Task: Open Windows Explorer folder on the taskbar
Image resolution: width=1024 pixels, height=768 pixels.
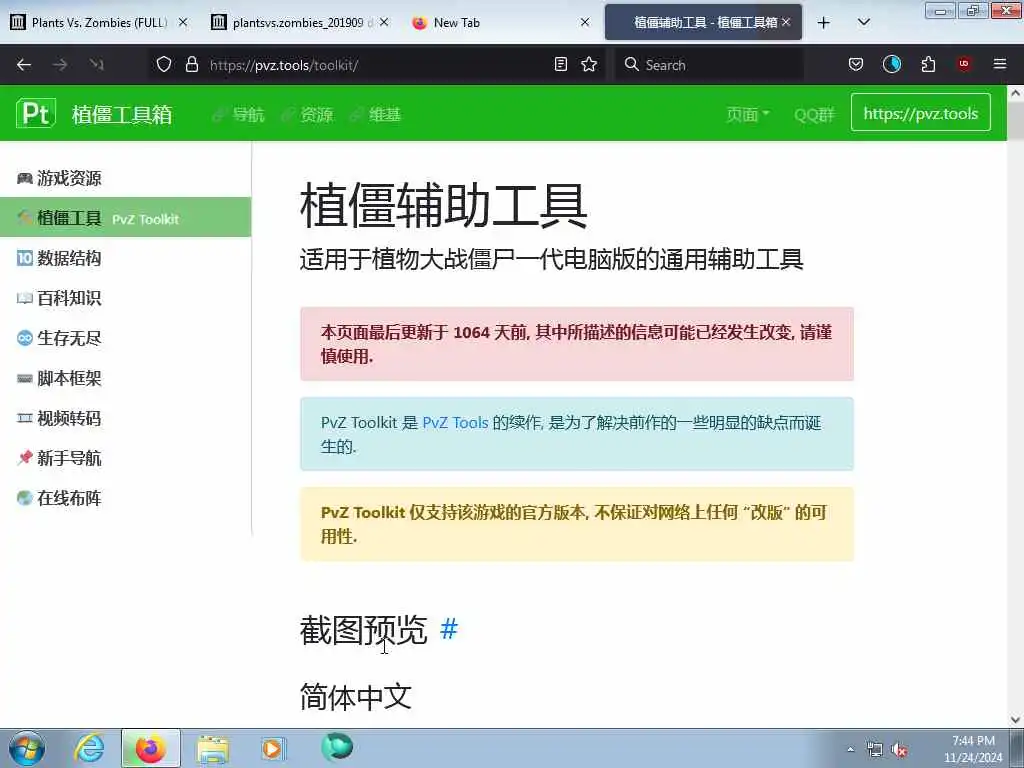Action: point(213,748)
